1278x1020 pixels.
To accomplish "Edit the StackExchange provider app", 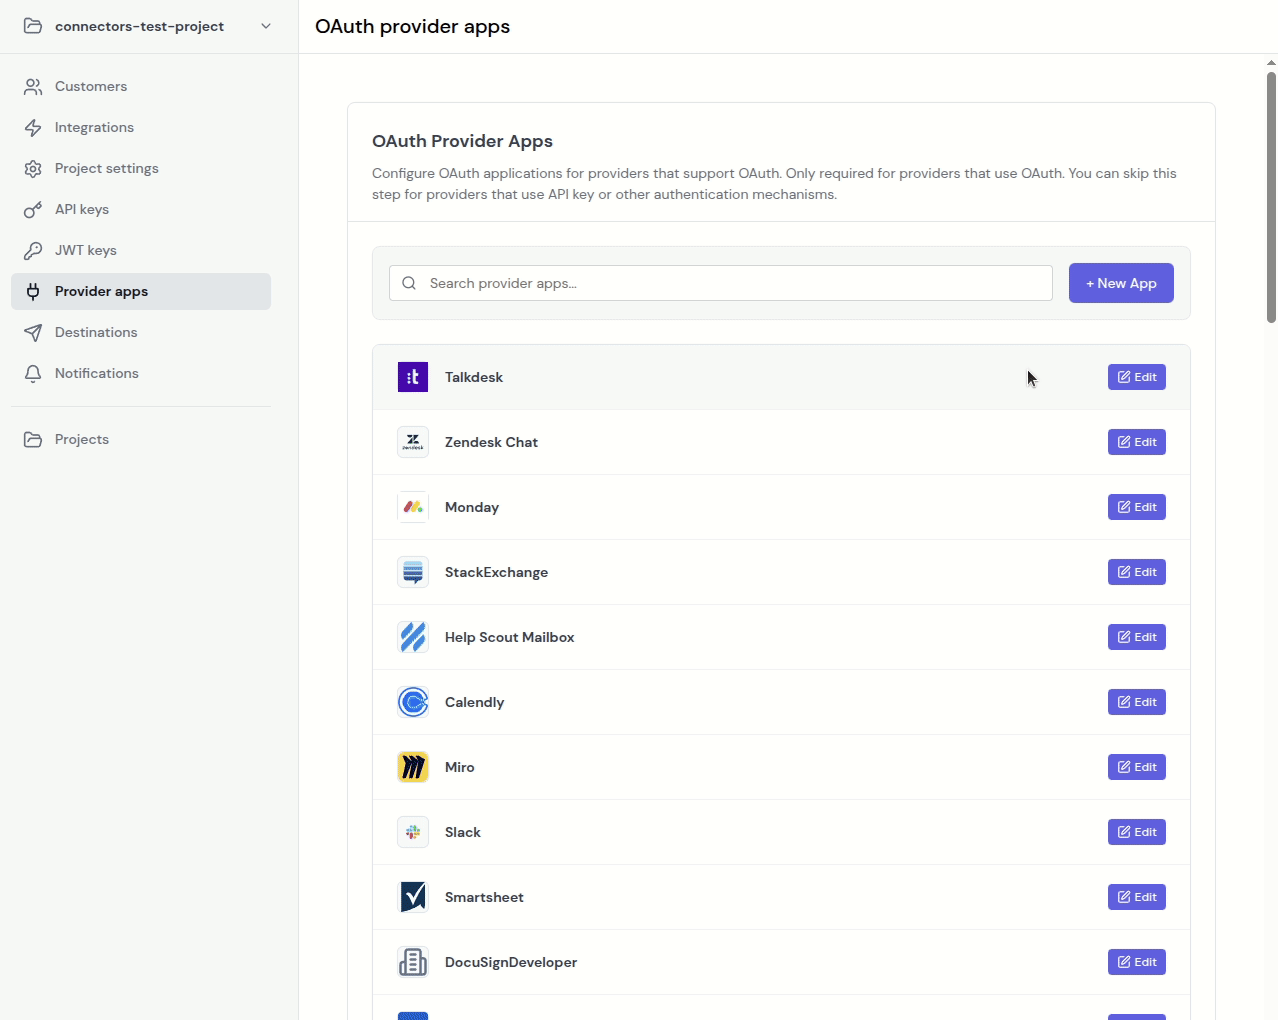I will tap(1137, 572).
